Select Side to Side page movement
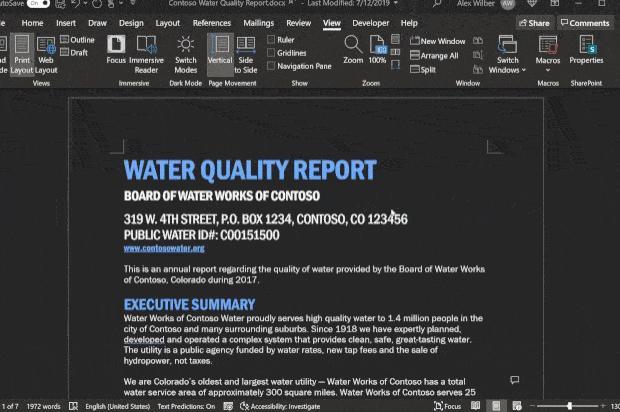 point(246,52)
